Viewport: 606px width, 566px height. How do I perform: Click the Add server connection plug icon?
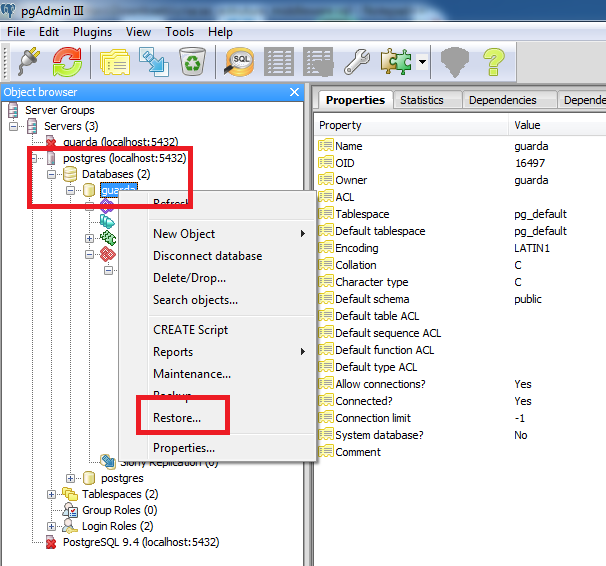pos(29,61)
